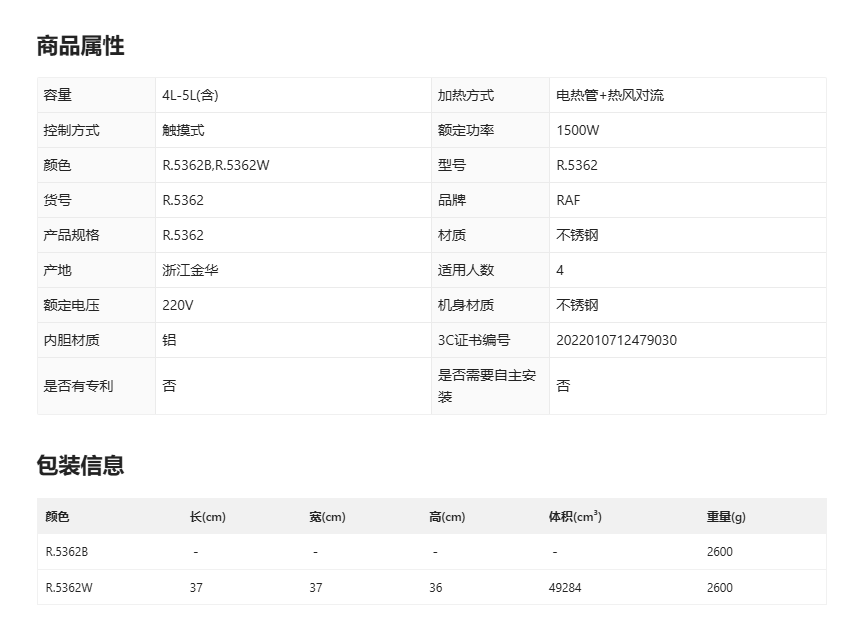Click the 控制方式 value 触摸式
This screenshot has width=843, height=631.
pos(183,131)
